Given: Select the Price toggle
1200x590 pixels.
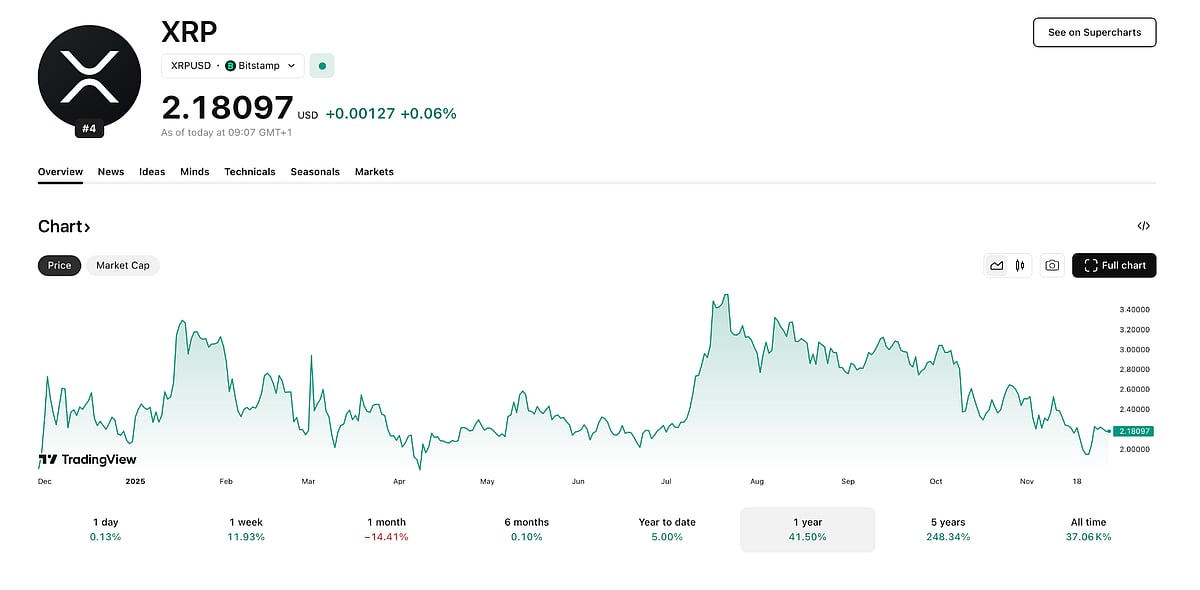Looking at the screenshot, I should coord(60,265).
